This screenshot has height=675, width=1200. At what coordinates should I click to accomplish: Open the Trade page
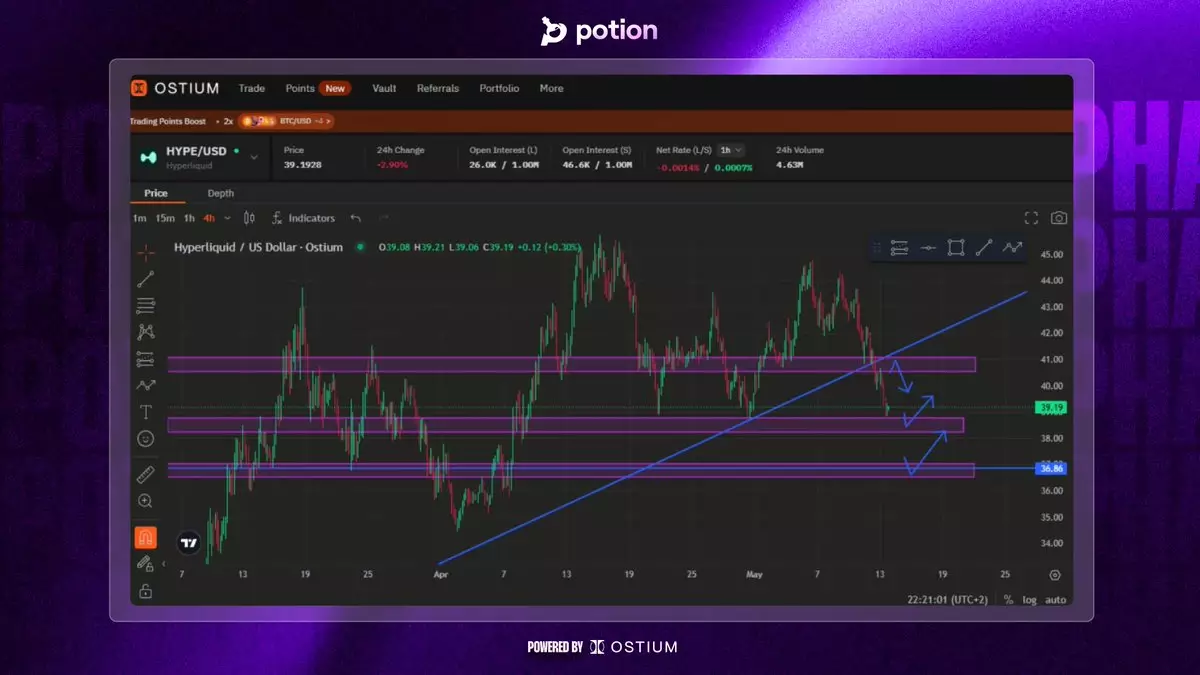point(252,88)
